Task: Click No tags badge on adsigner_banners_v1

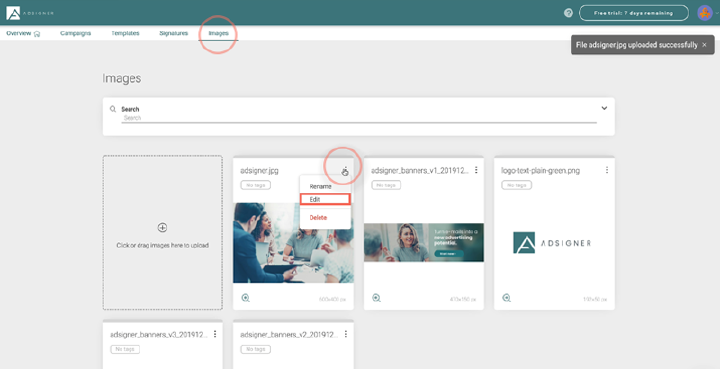Action: 386,185
